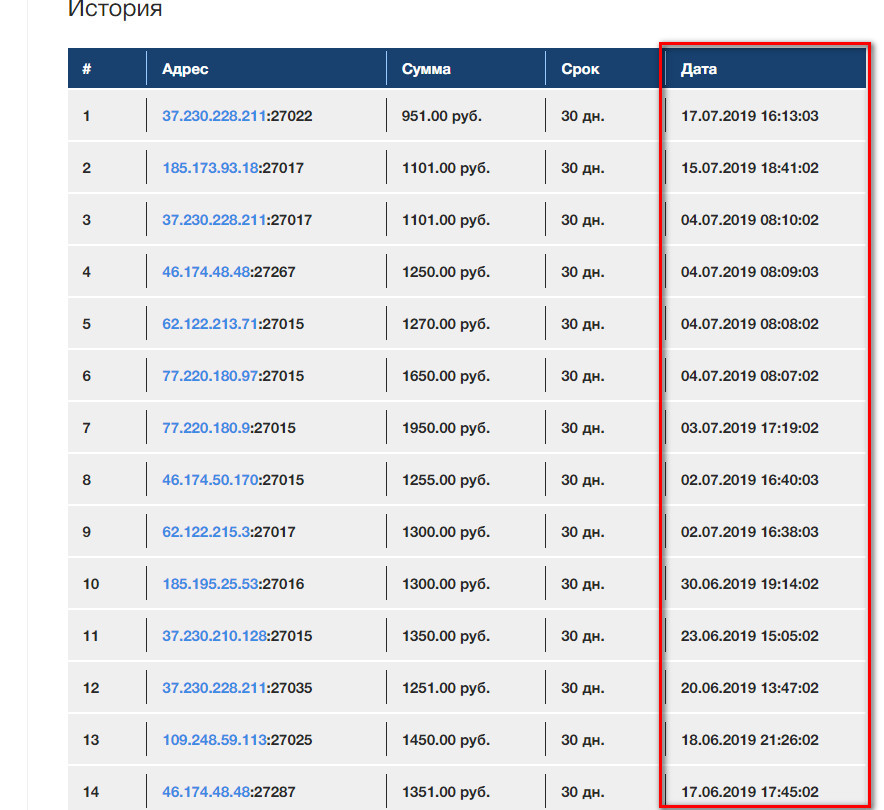Open address link 46.174.48.48:27267
This screenshot has height=810, width=884.
pos(228,272)
